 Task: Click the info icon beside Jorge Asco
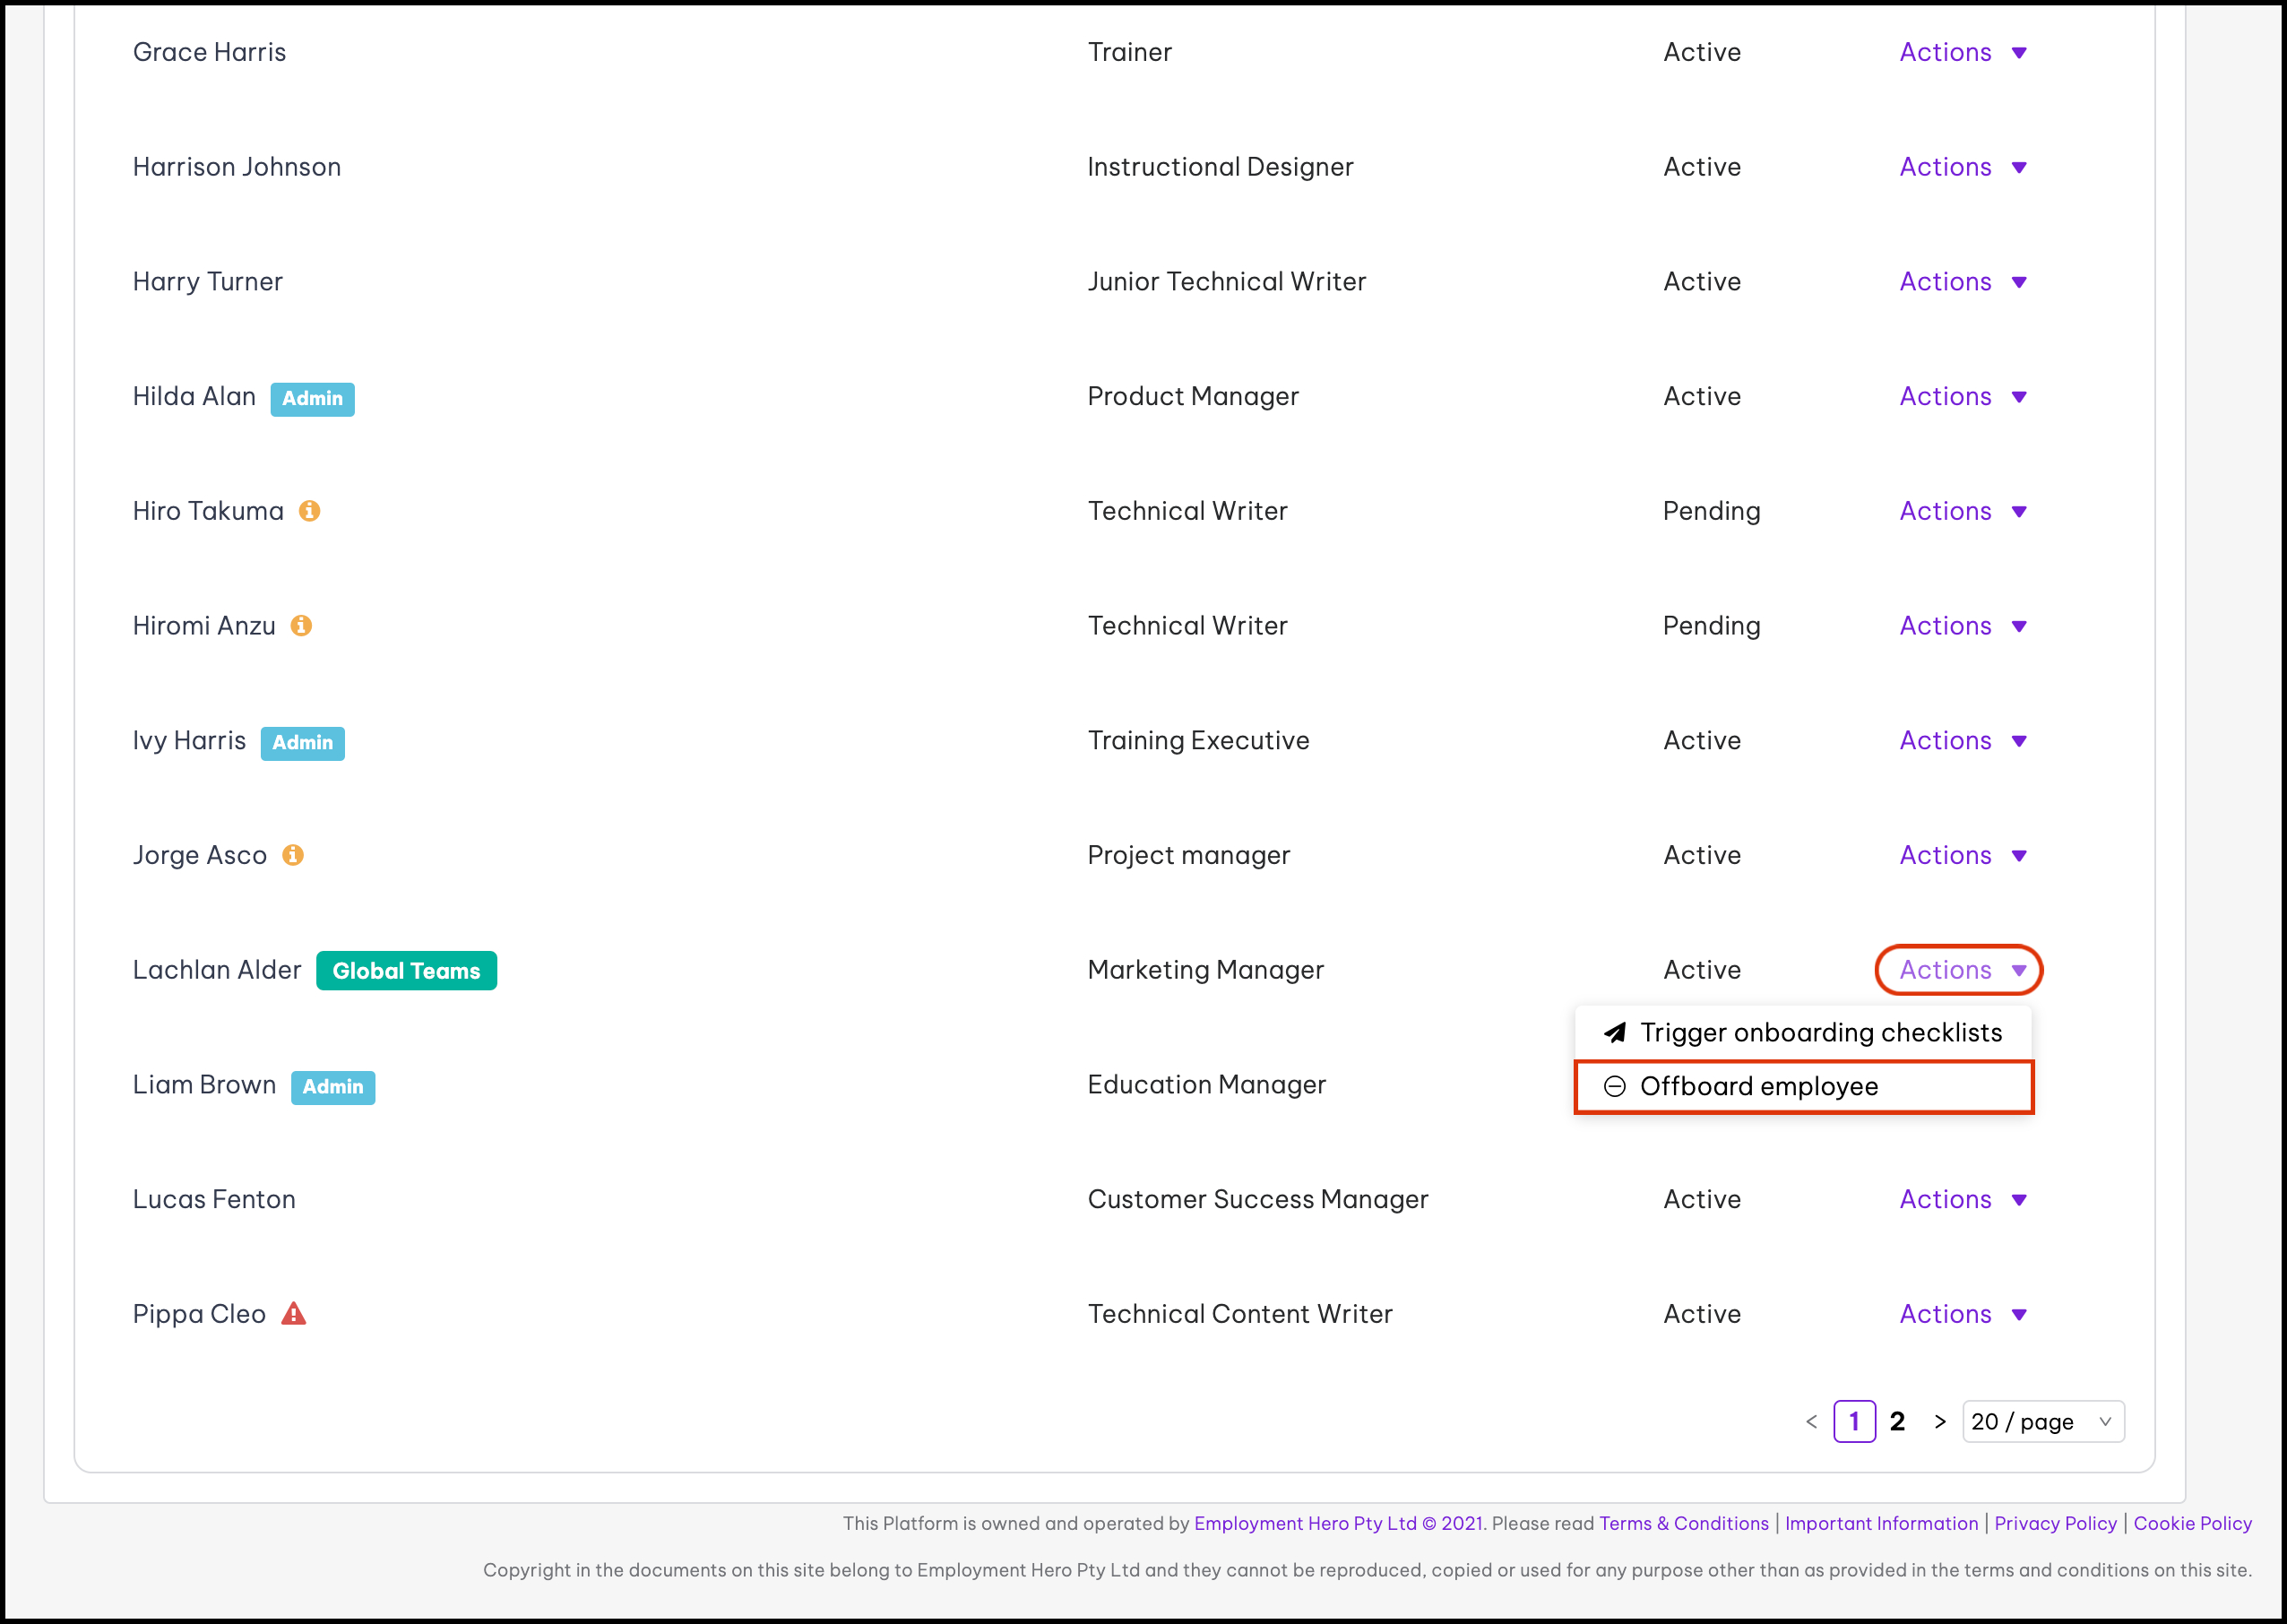tap(293, 855)
